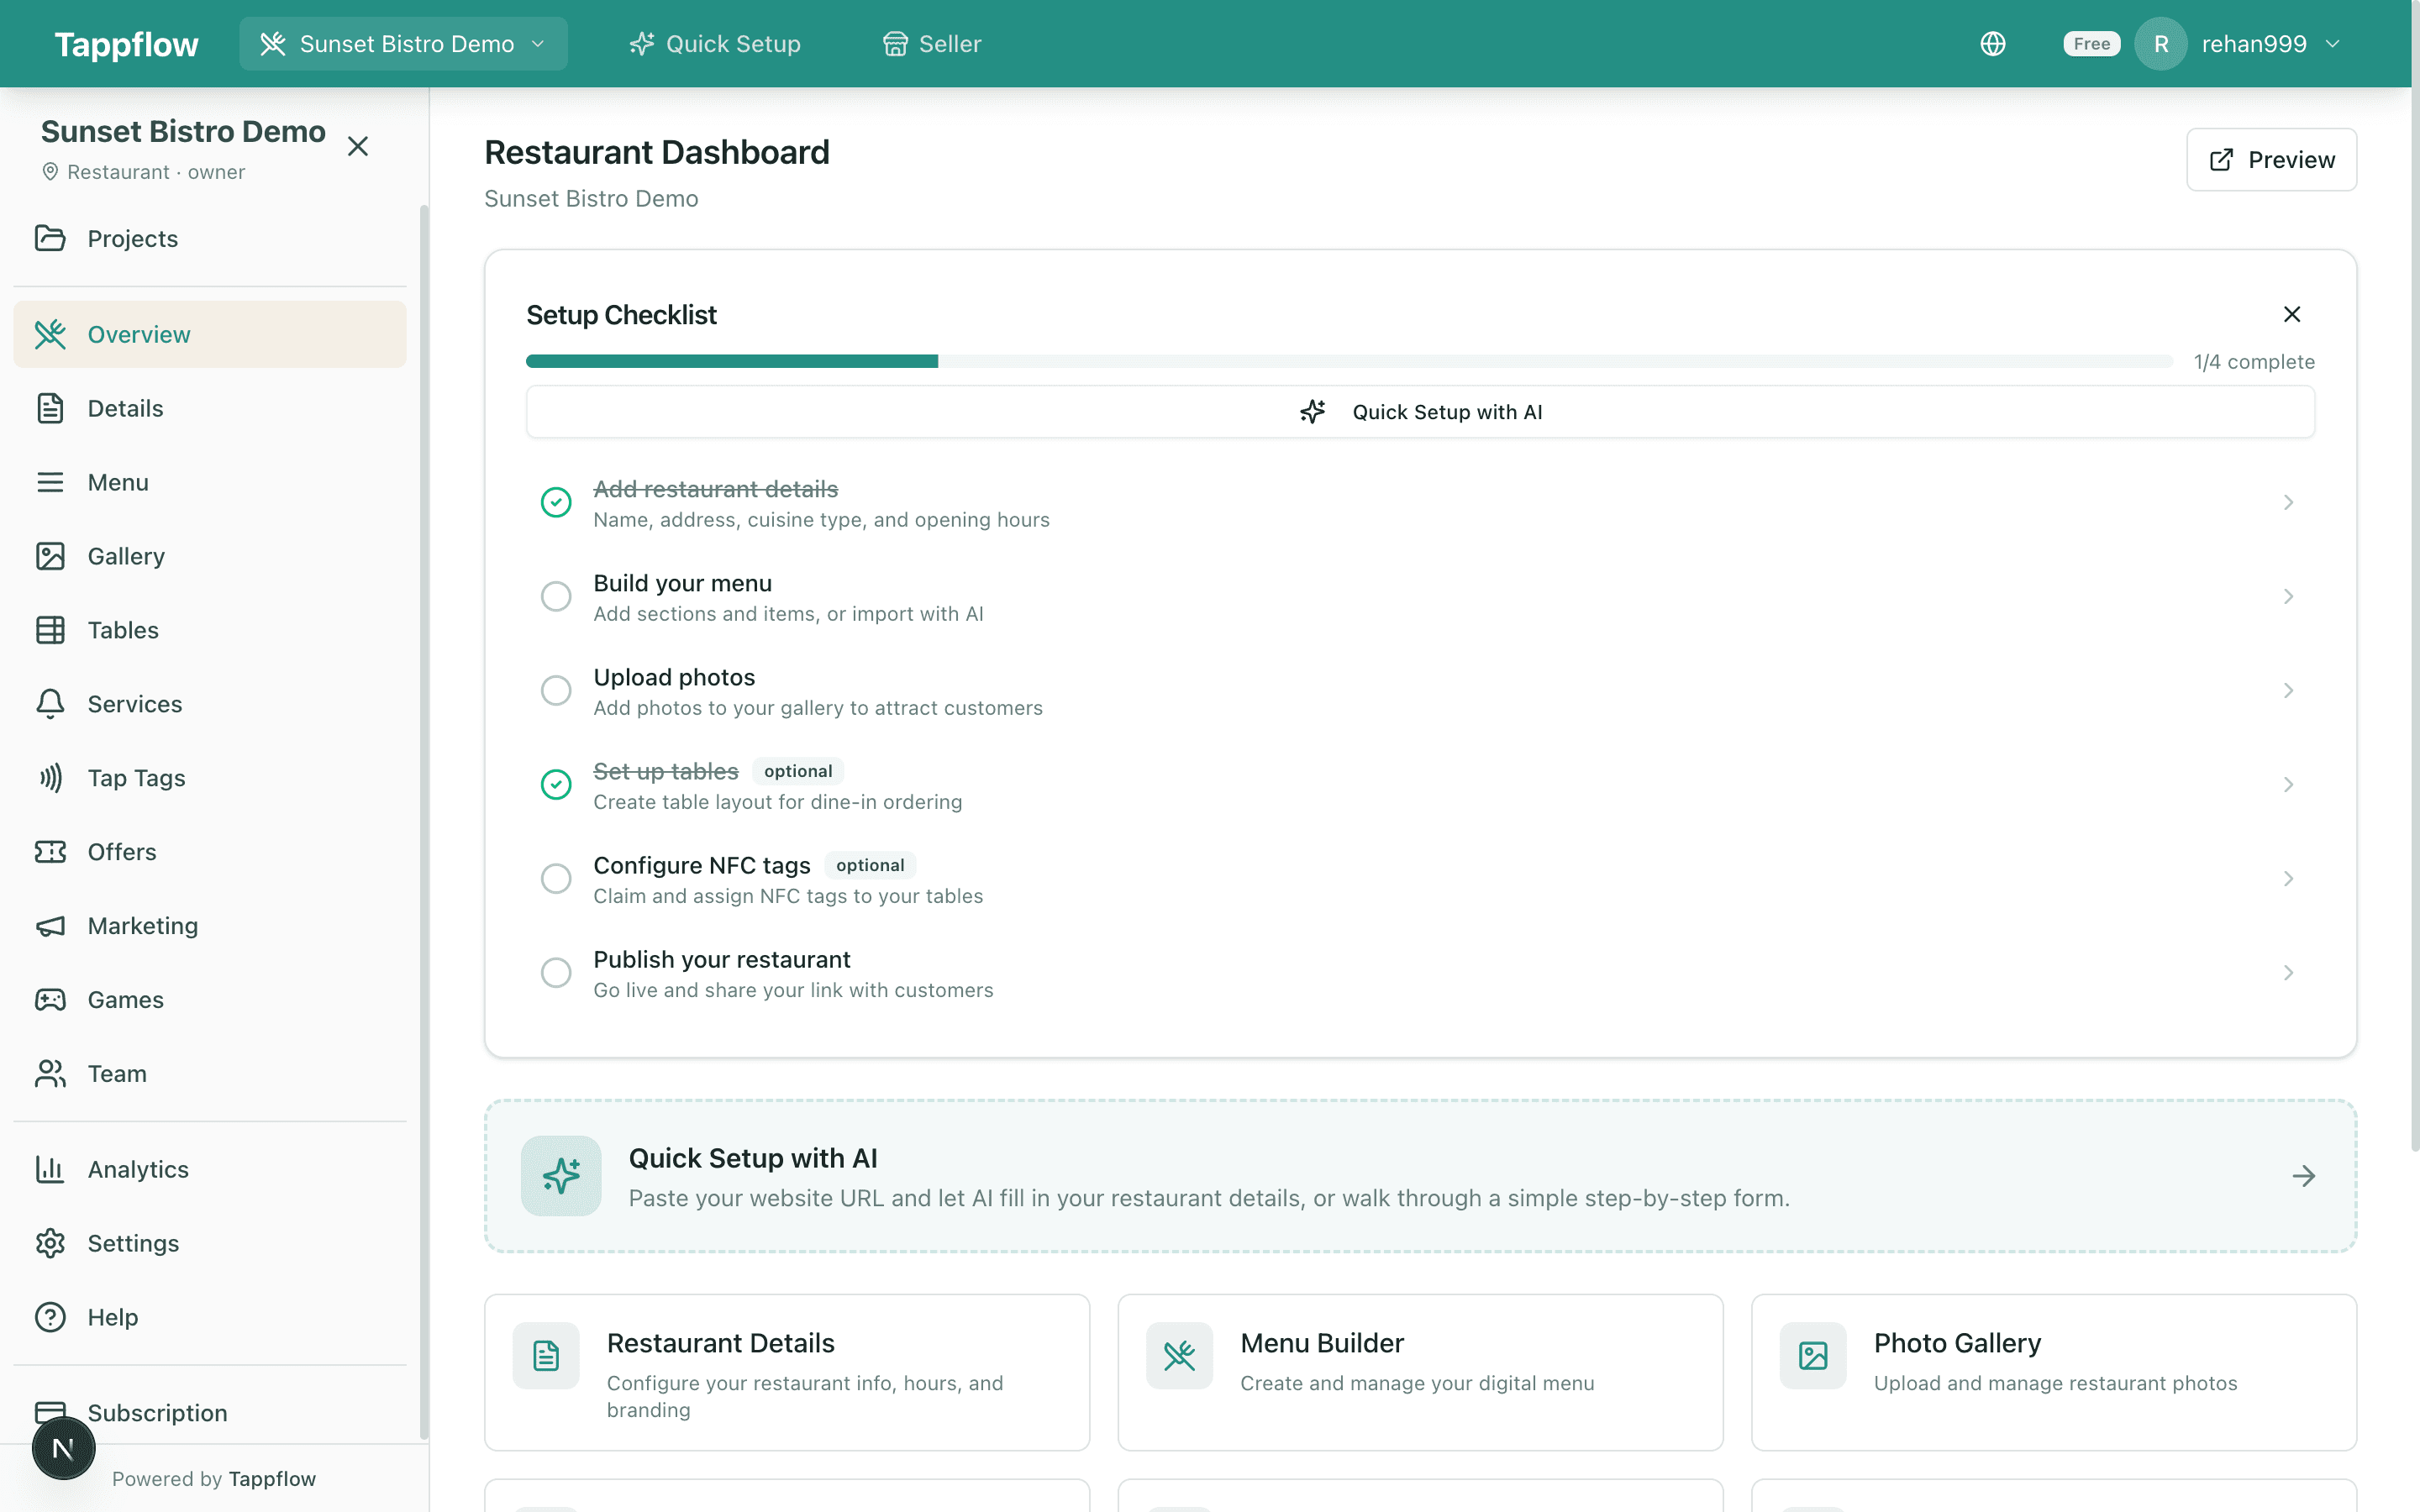2420x1512 pixels.
Task: Open the Menu section in the sidebar
Action: pyautogui.click(x=117, y=482)
